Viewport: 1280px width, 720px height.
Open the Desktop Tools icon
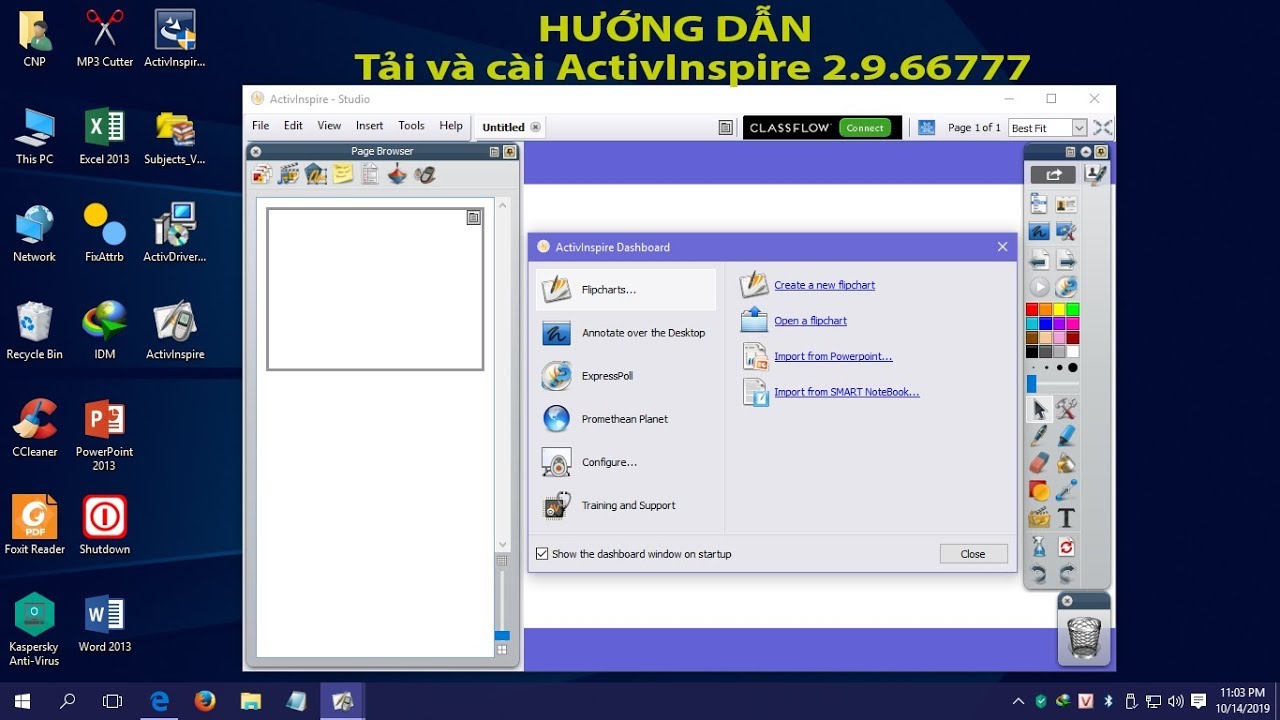click(1067, 231)
